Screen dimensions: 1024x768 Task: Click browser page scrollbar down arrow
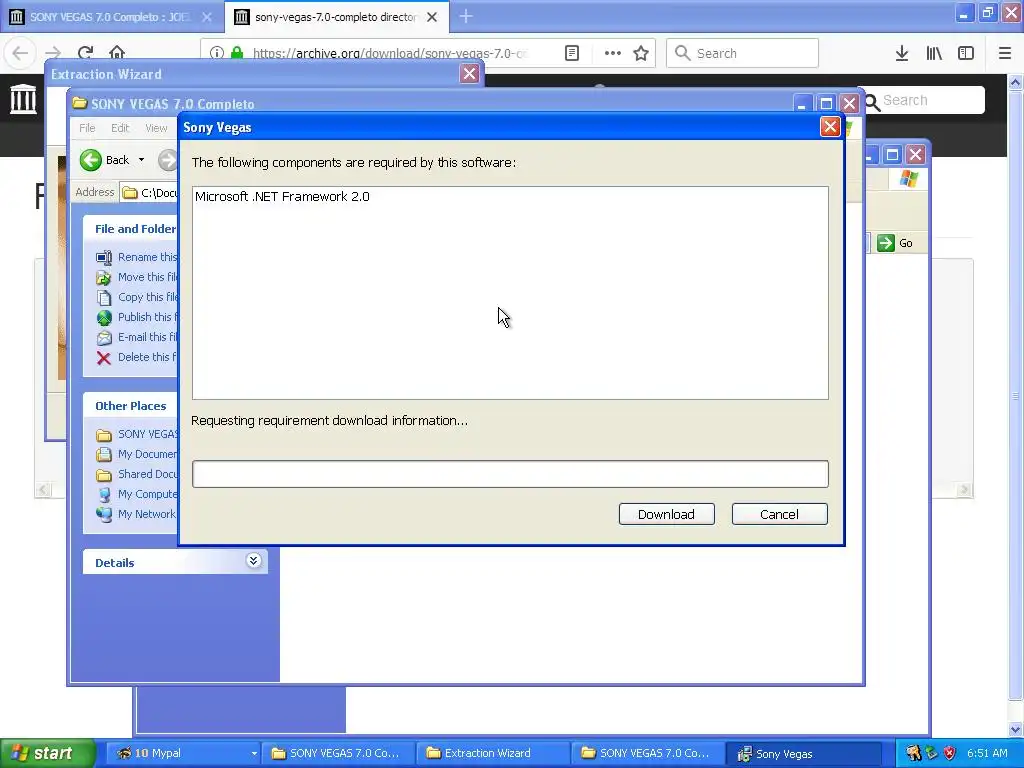tap(1016, 730)
